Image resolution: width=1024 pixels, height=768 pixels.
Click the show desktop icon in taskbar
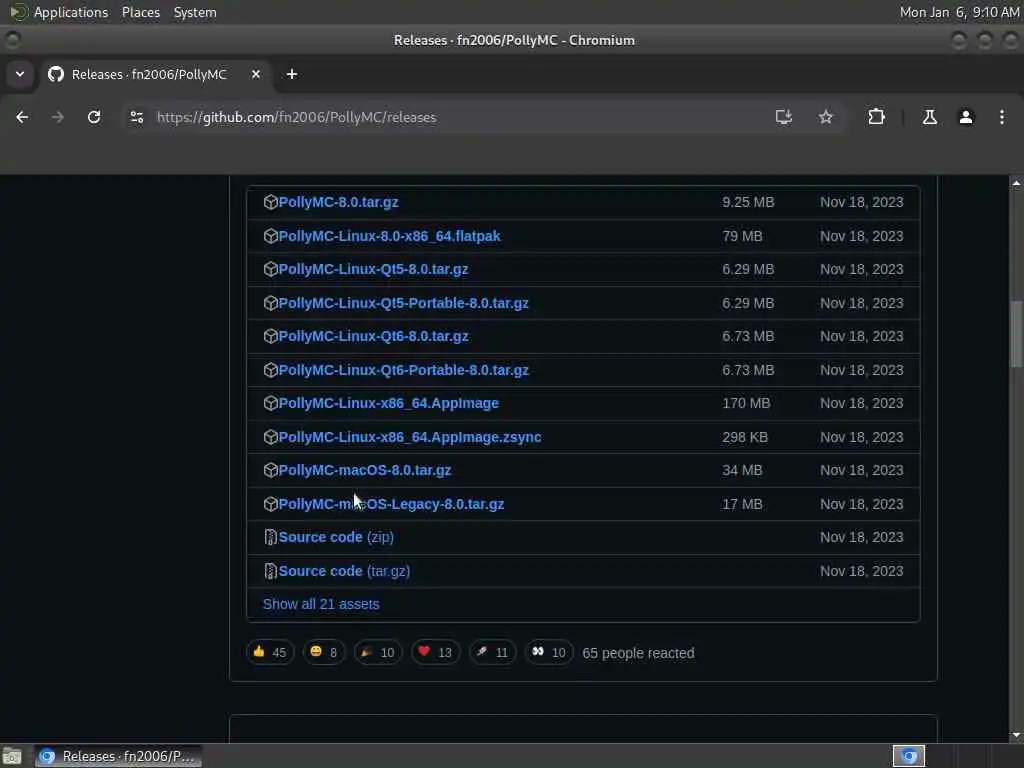[12, 756]
